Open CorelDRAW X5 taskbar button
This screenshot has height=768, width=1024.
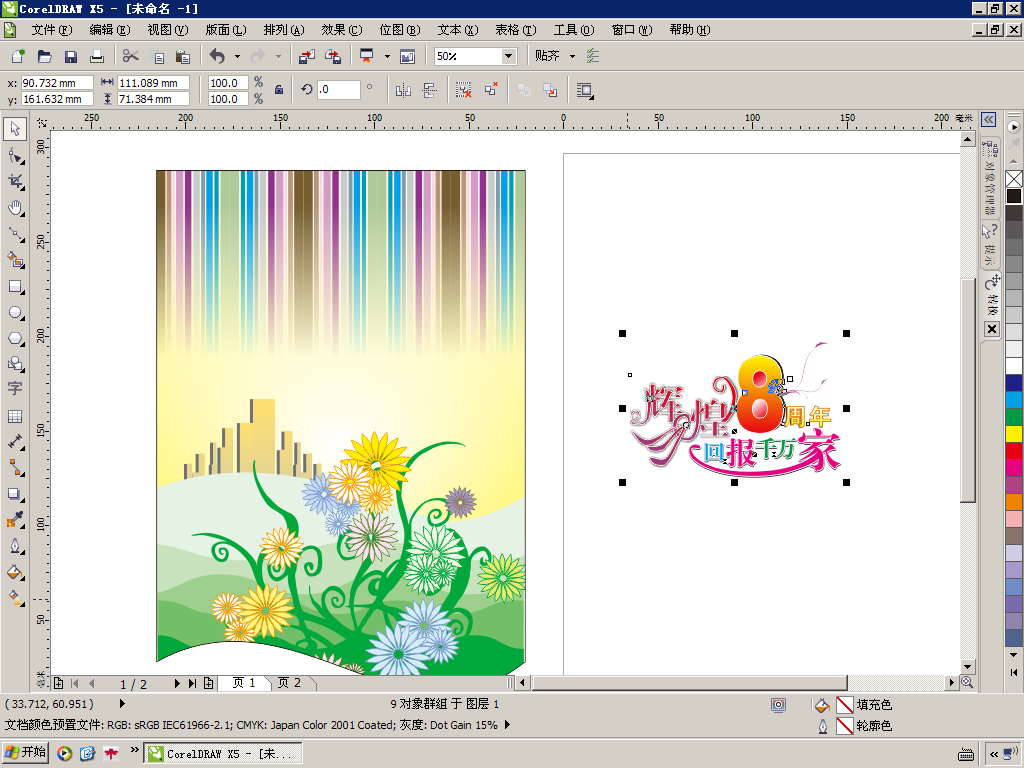[x=222, y=753]
